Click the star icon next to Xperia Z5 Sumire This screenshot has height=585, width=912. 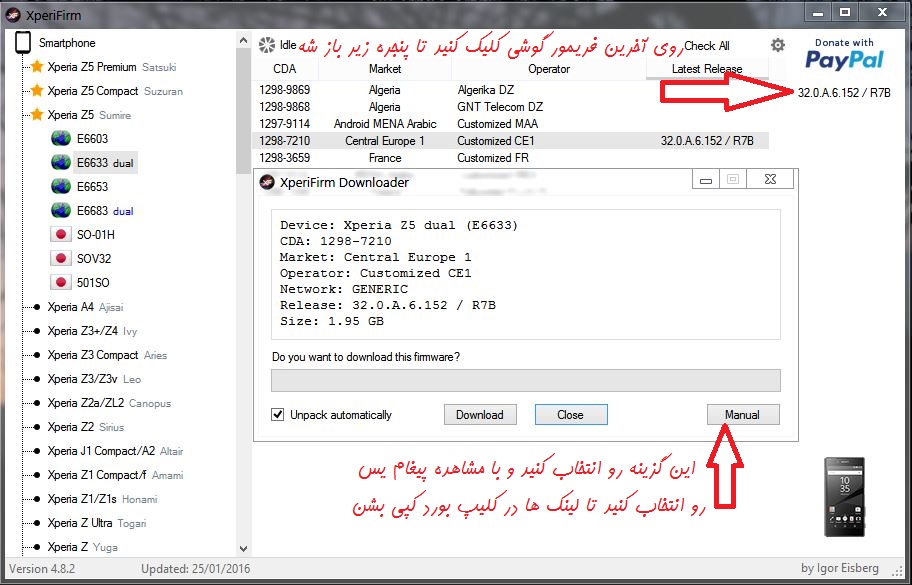pyautogui.click(x=37, y=115)
